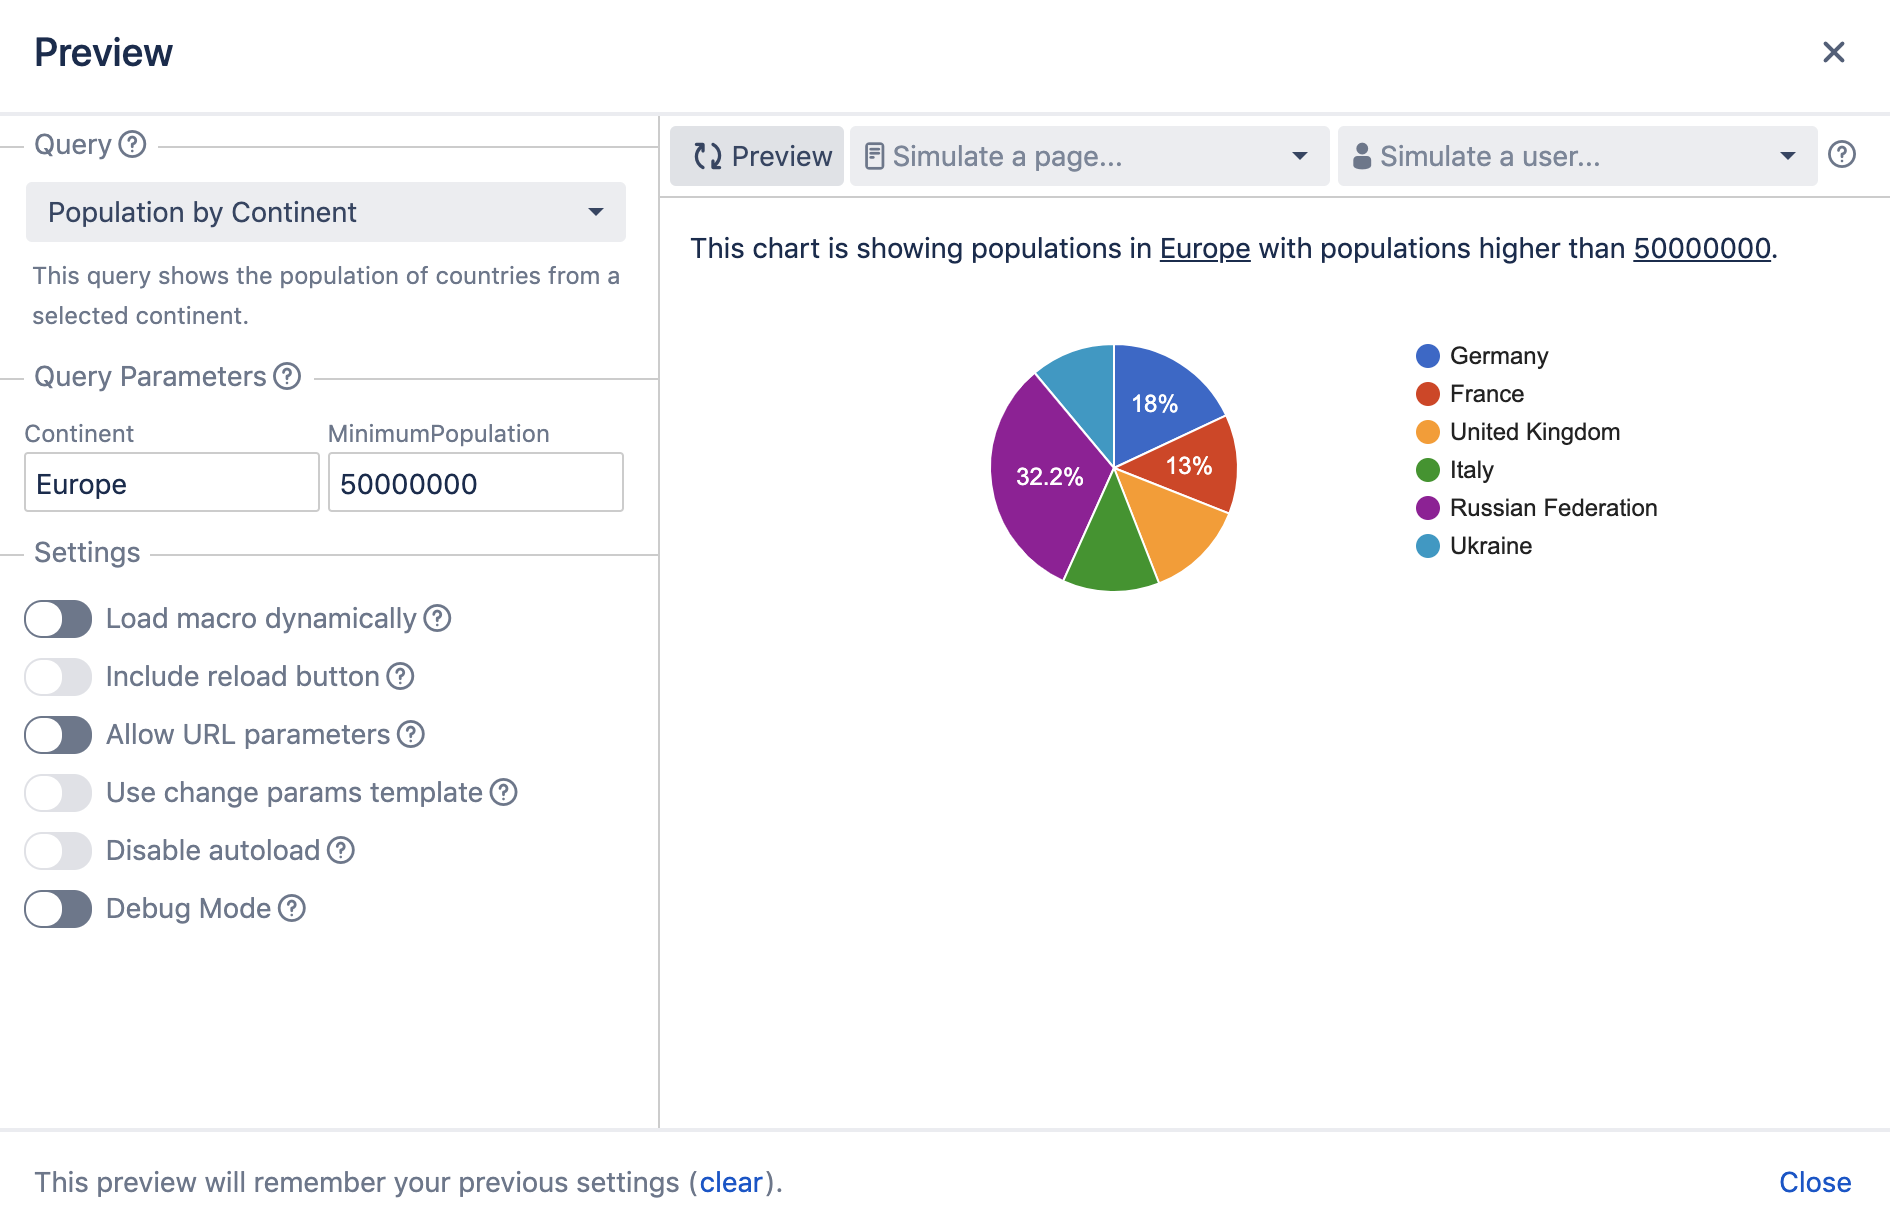Screen dimensions: 1890x1230
Task: Toggle Use change params template switch
Action: click(x=58, y=793)
